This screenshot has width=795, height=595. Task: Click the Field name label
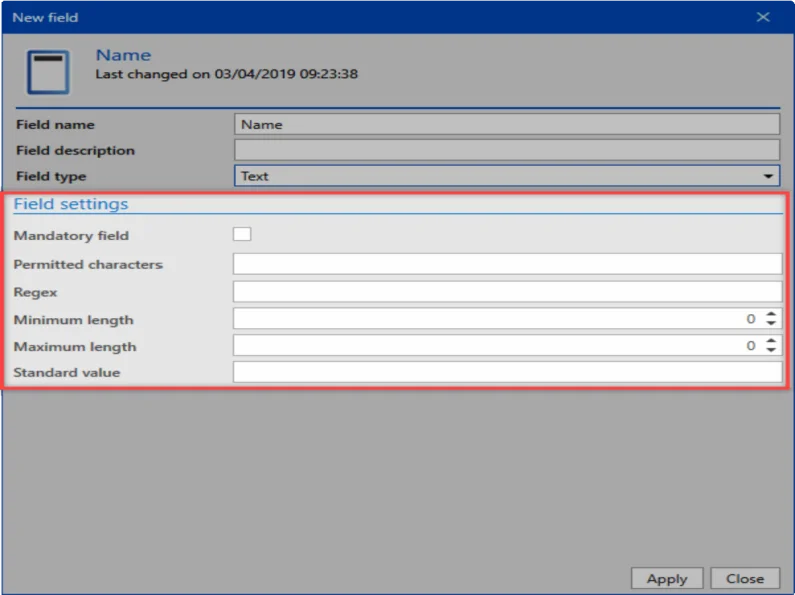point(55,125)
